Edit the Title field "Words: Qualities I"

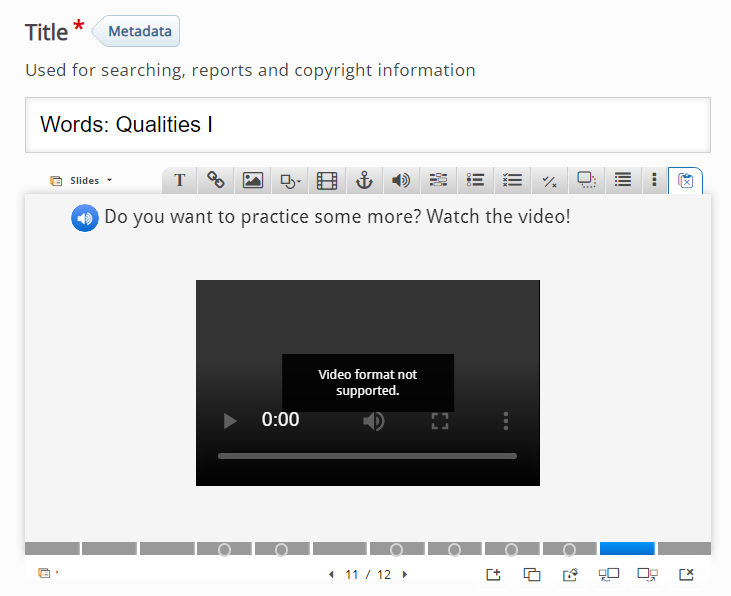click(368, 125)
